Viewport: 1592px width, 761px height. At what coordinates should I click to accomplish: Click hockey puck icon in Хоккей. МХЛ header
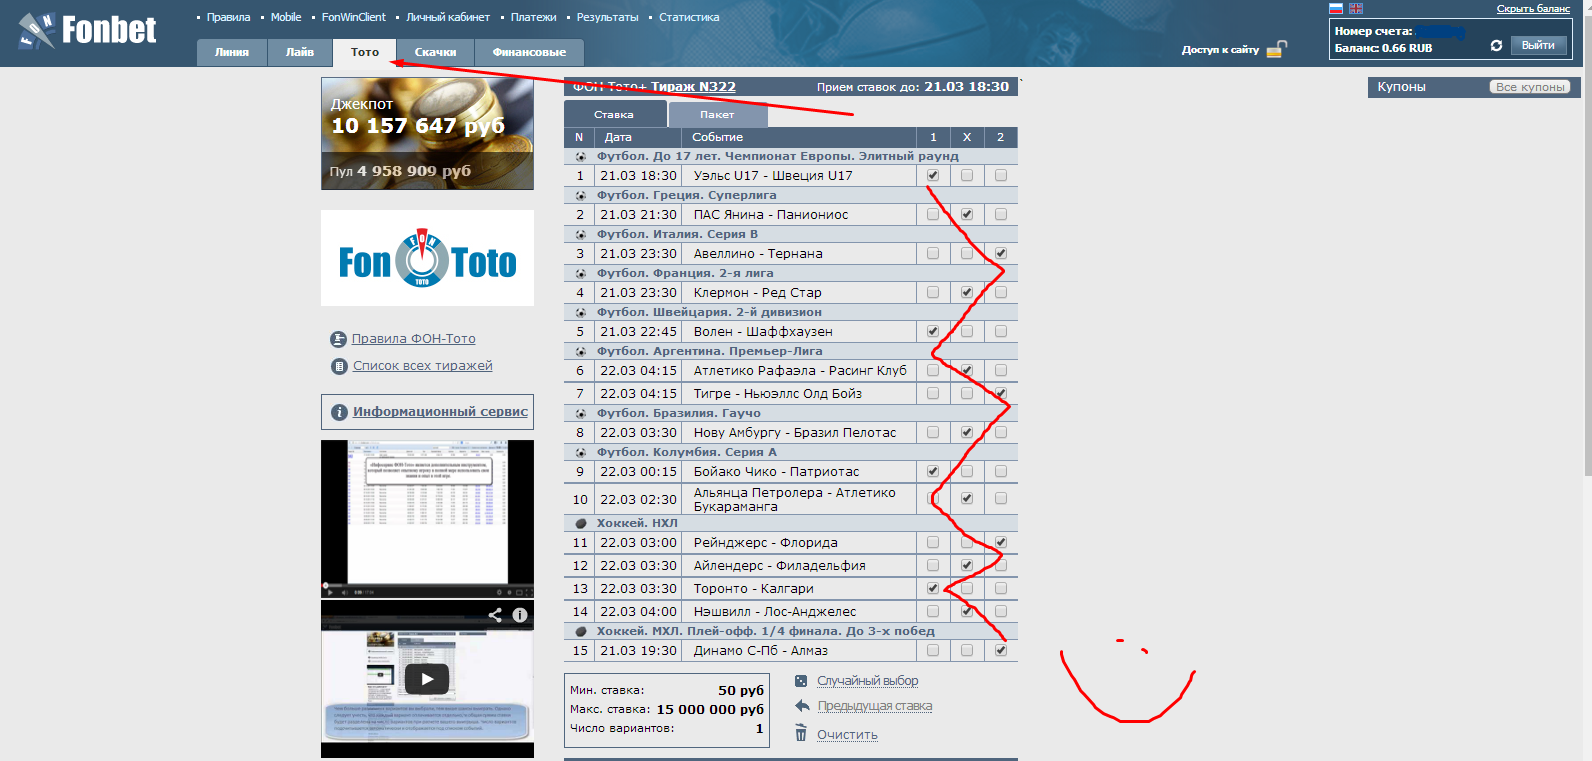click(x=581, y=631)
